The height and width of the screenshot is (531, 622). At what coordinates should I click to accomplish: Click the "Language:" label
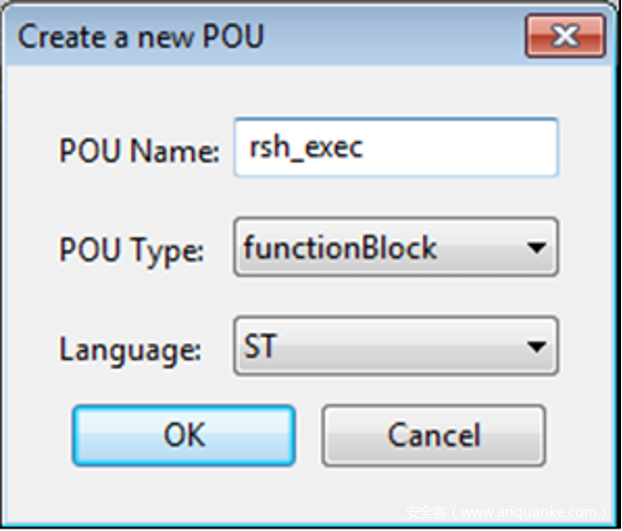pos(130,349)
